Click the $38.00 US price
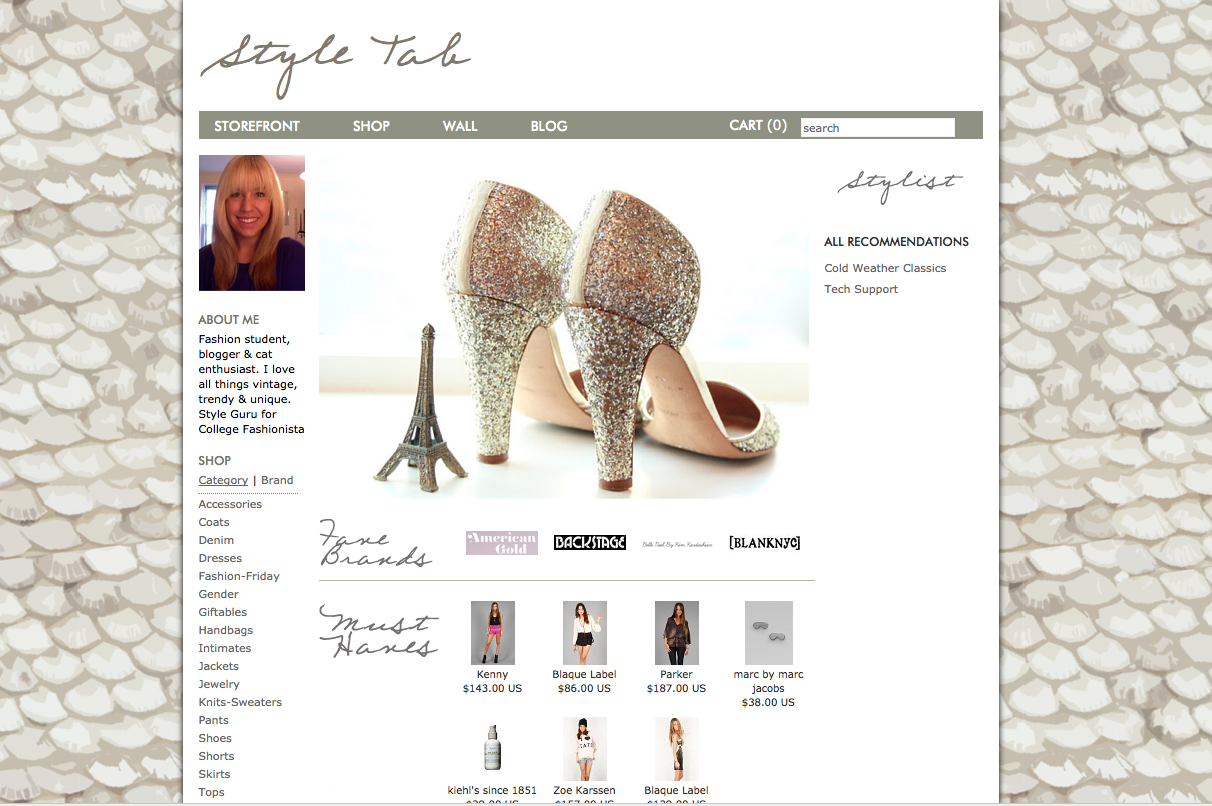 point(768,702)
